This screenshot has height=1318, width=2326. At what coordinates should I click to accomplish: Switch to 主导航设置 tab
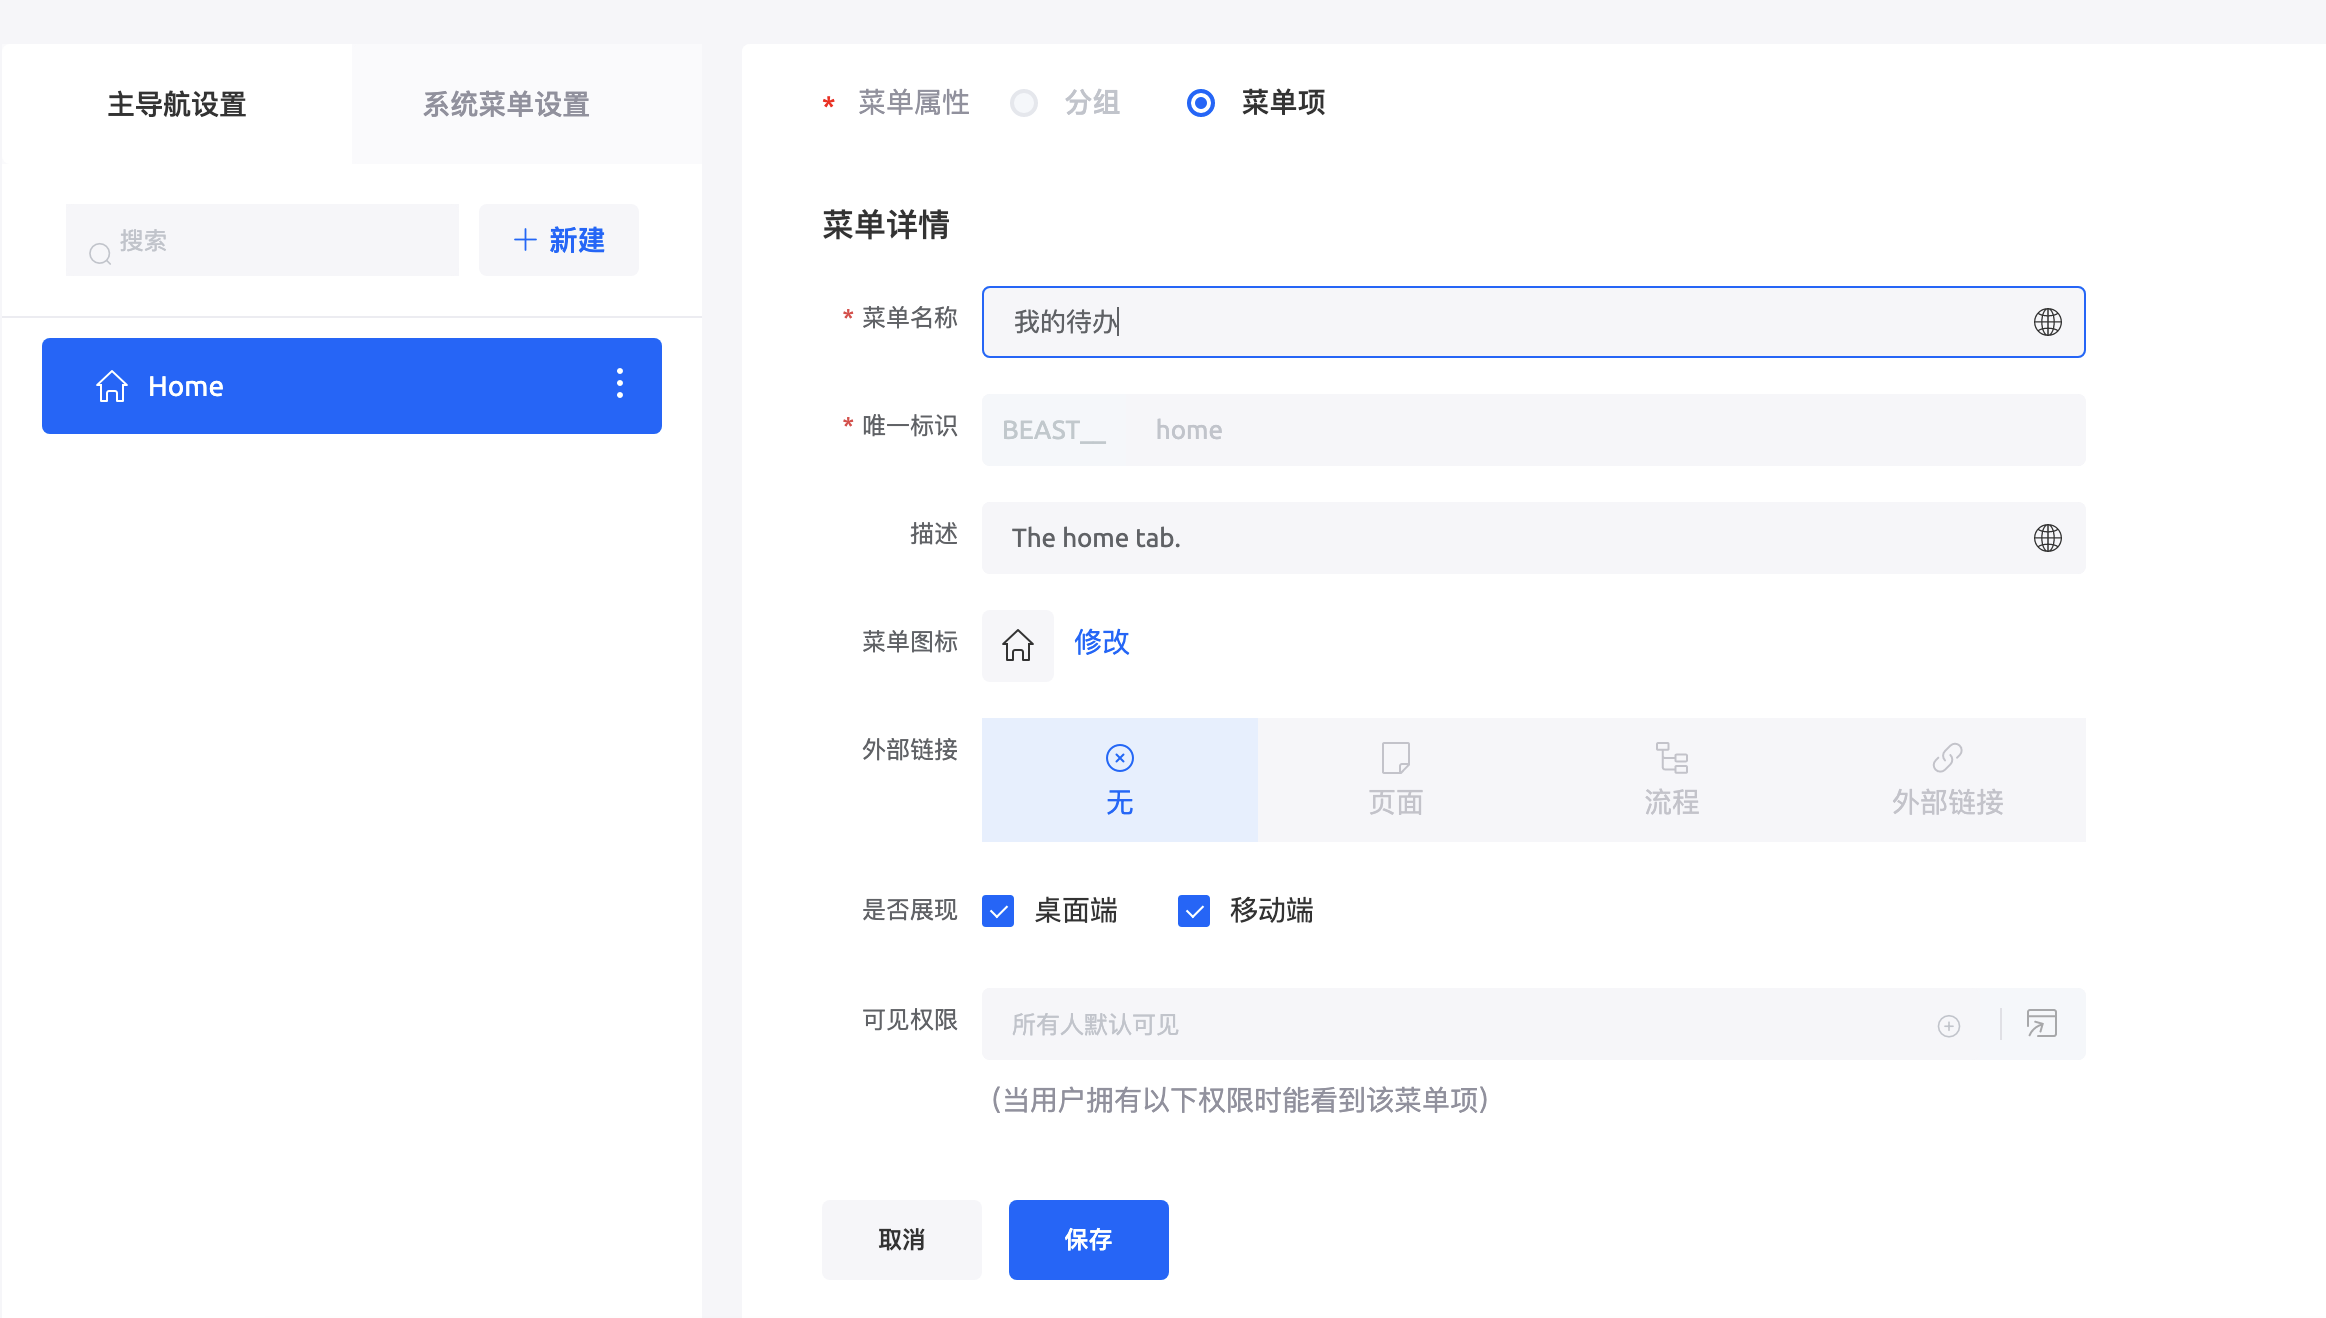[x=177, y=104]
